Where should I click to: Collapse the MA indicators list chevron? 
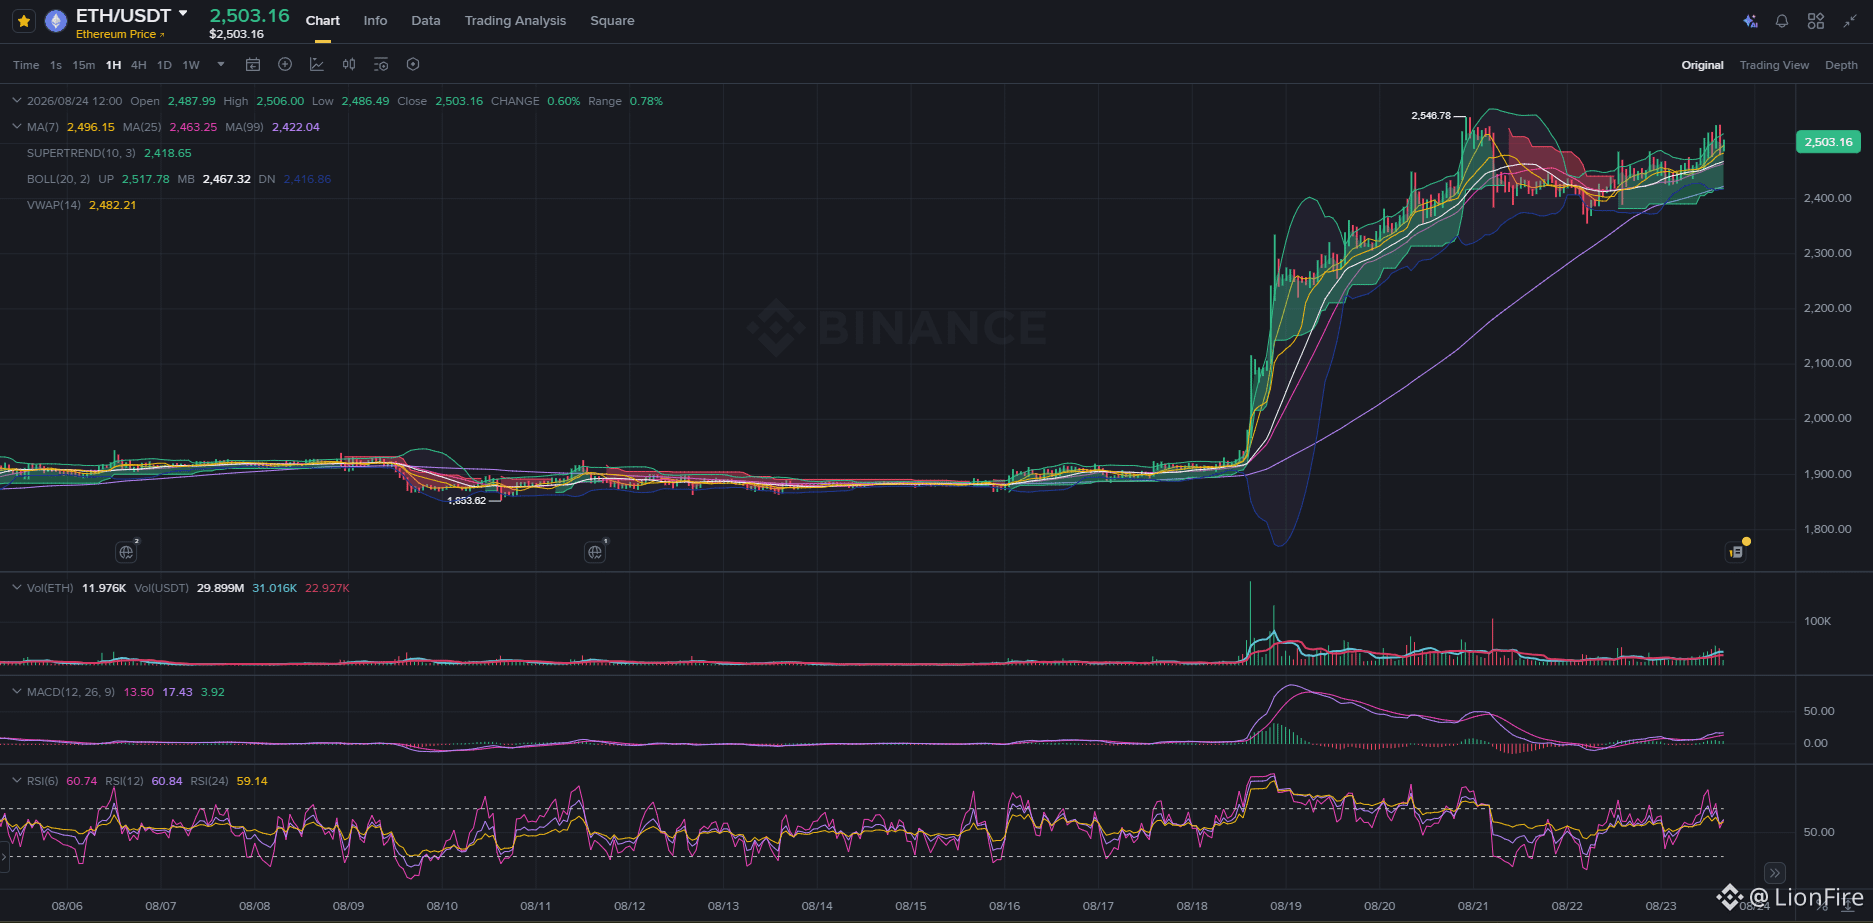(x=16, y=127)
